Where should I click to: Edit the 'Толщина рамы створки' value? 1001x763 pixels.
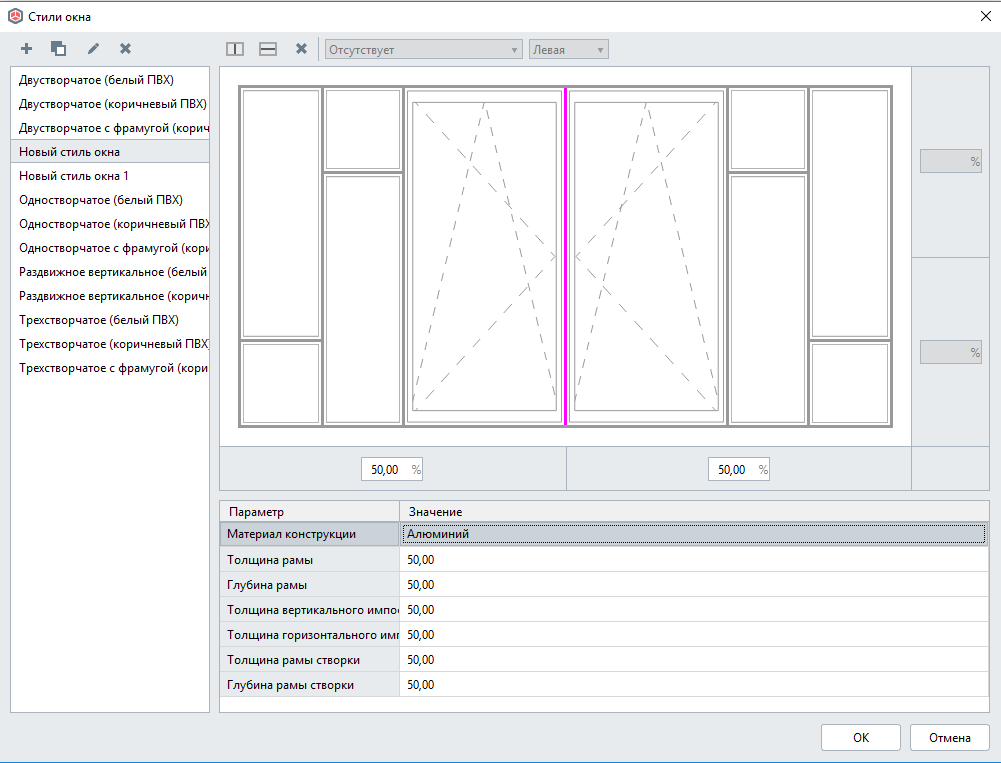(693, 660)
